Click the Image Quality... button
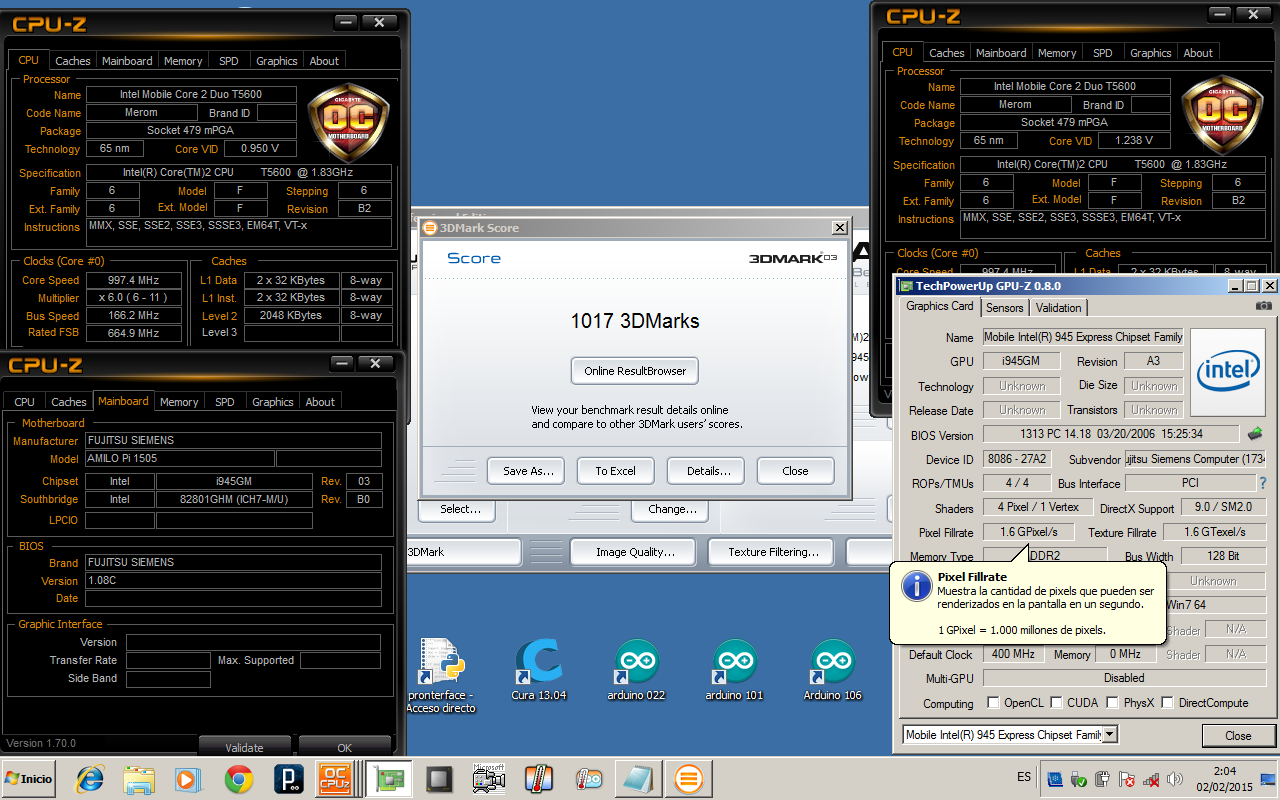 click(635, 552)
